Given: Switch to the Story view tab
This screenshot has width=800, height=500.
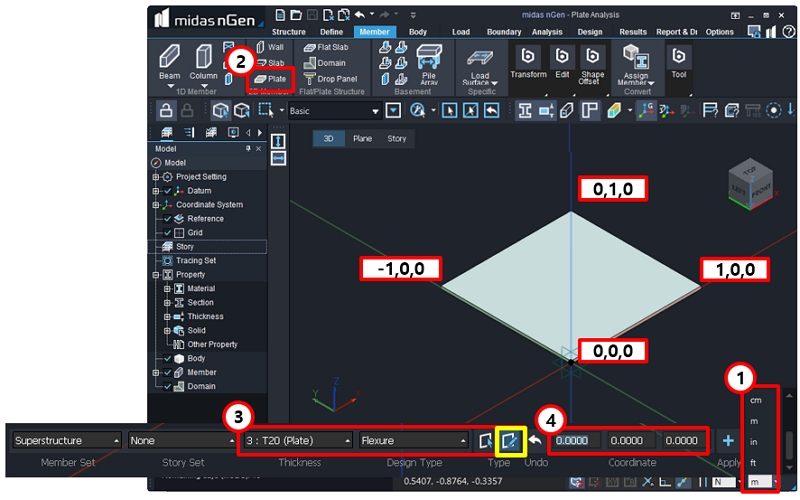Looking at the screenshot, I should (x=396, y=139).
